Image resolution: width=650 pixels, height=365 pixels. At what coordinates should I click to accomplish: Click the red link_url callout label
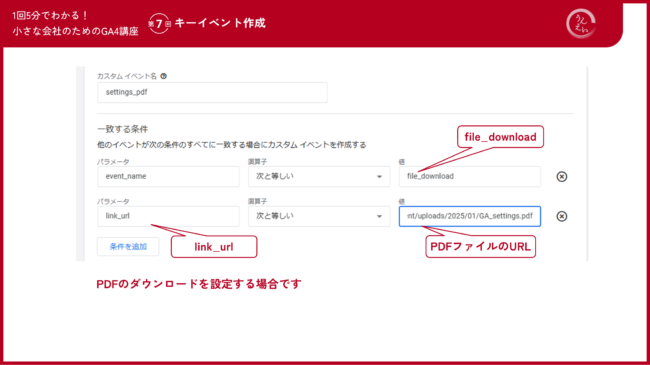click(214, 247)
